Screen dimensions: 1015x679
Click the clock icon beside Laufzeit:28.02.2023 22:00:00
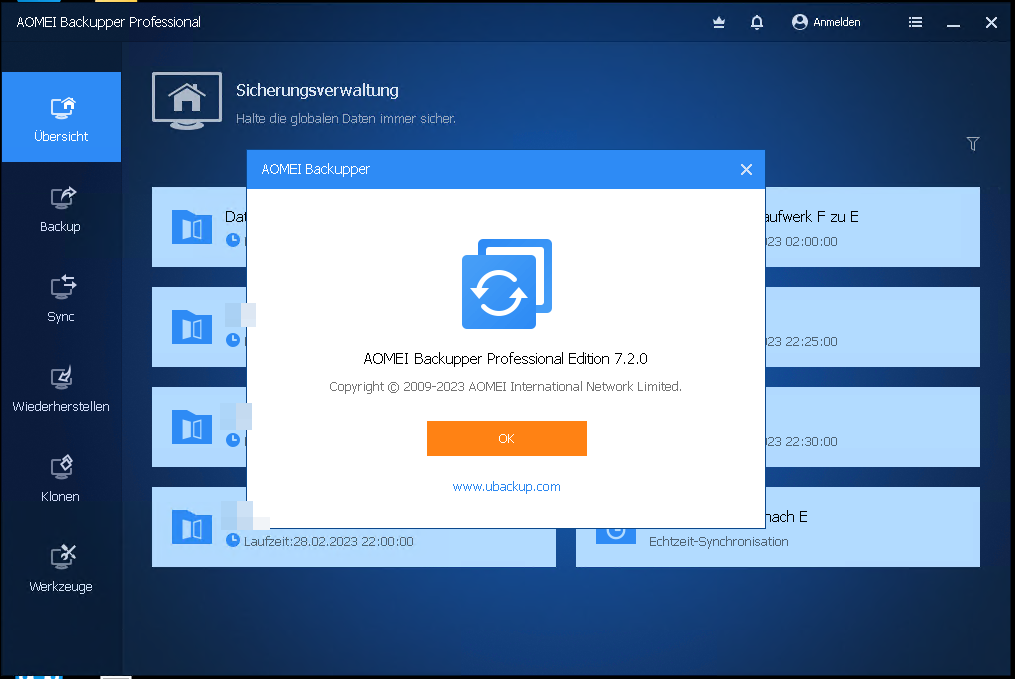[233, 540]
